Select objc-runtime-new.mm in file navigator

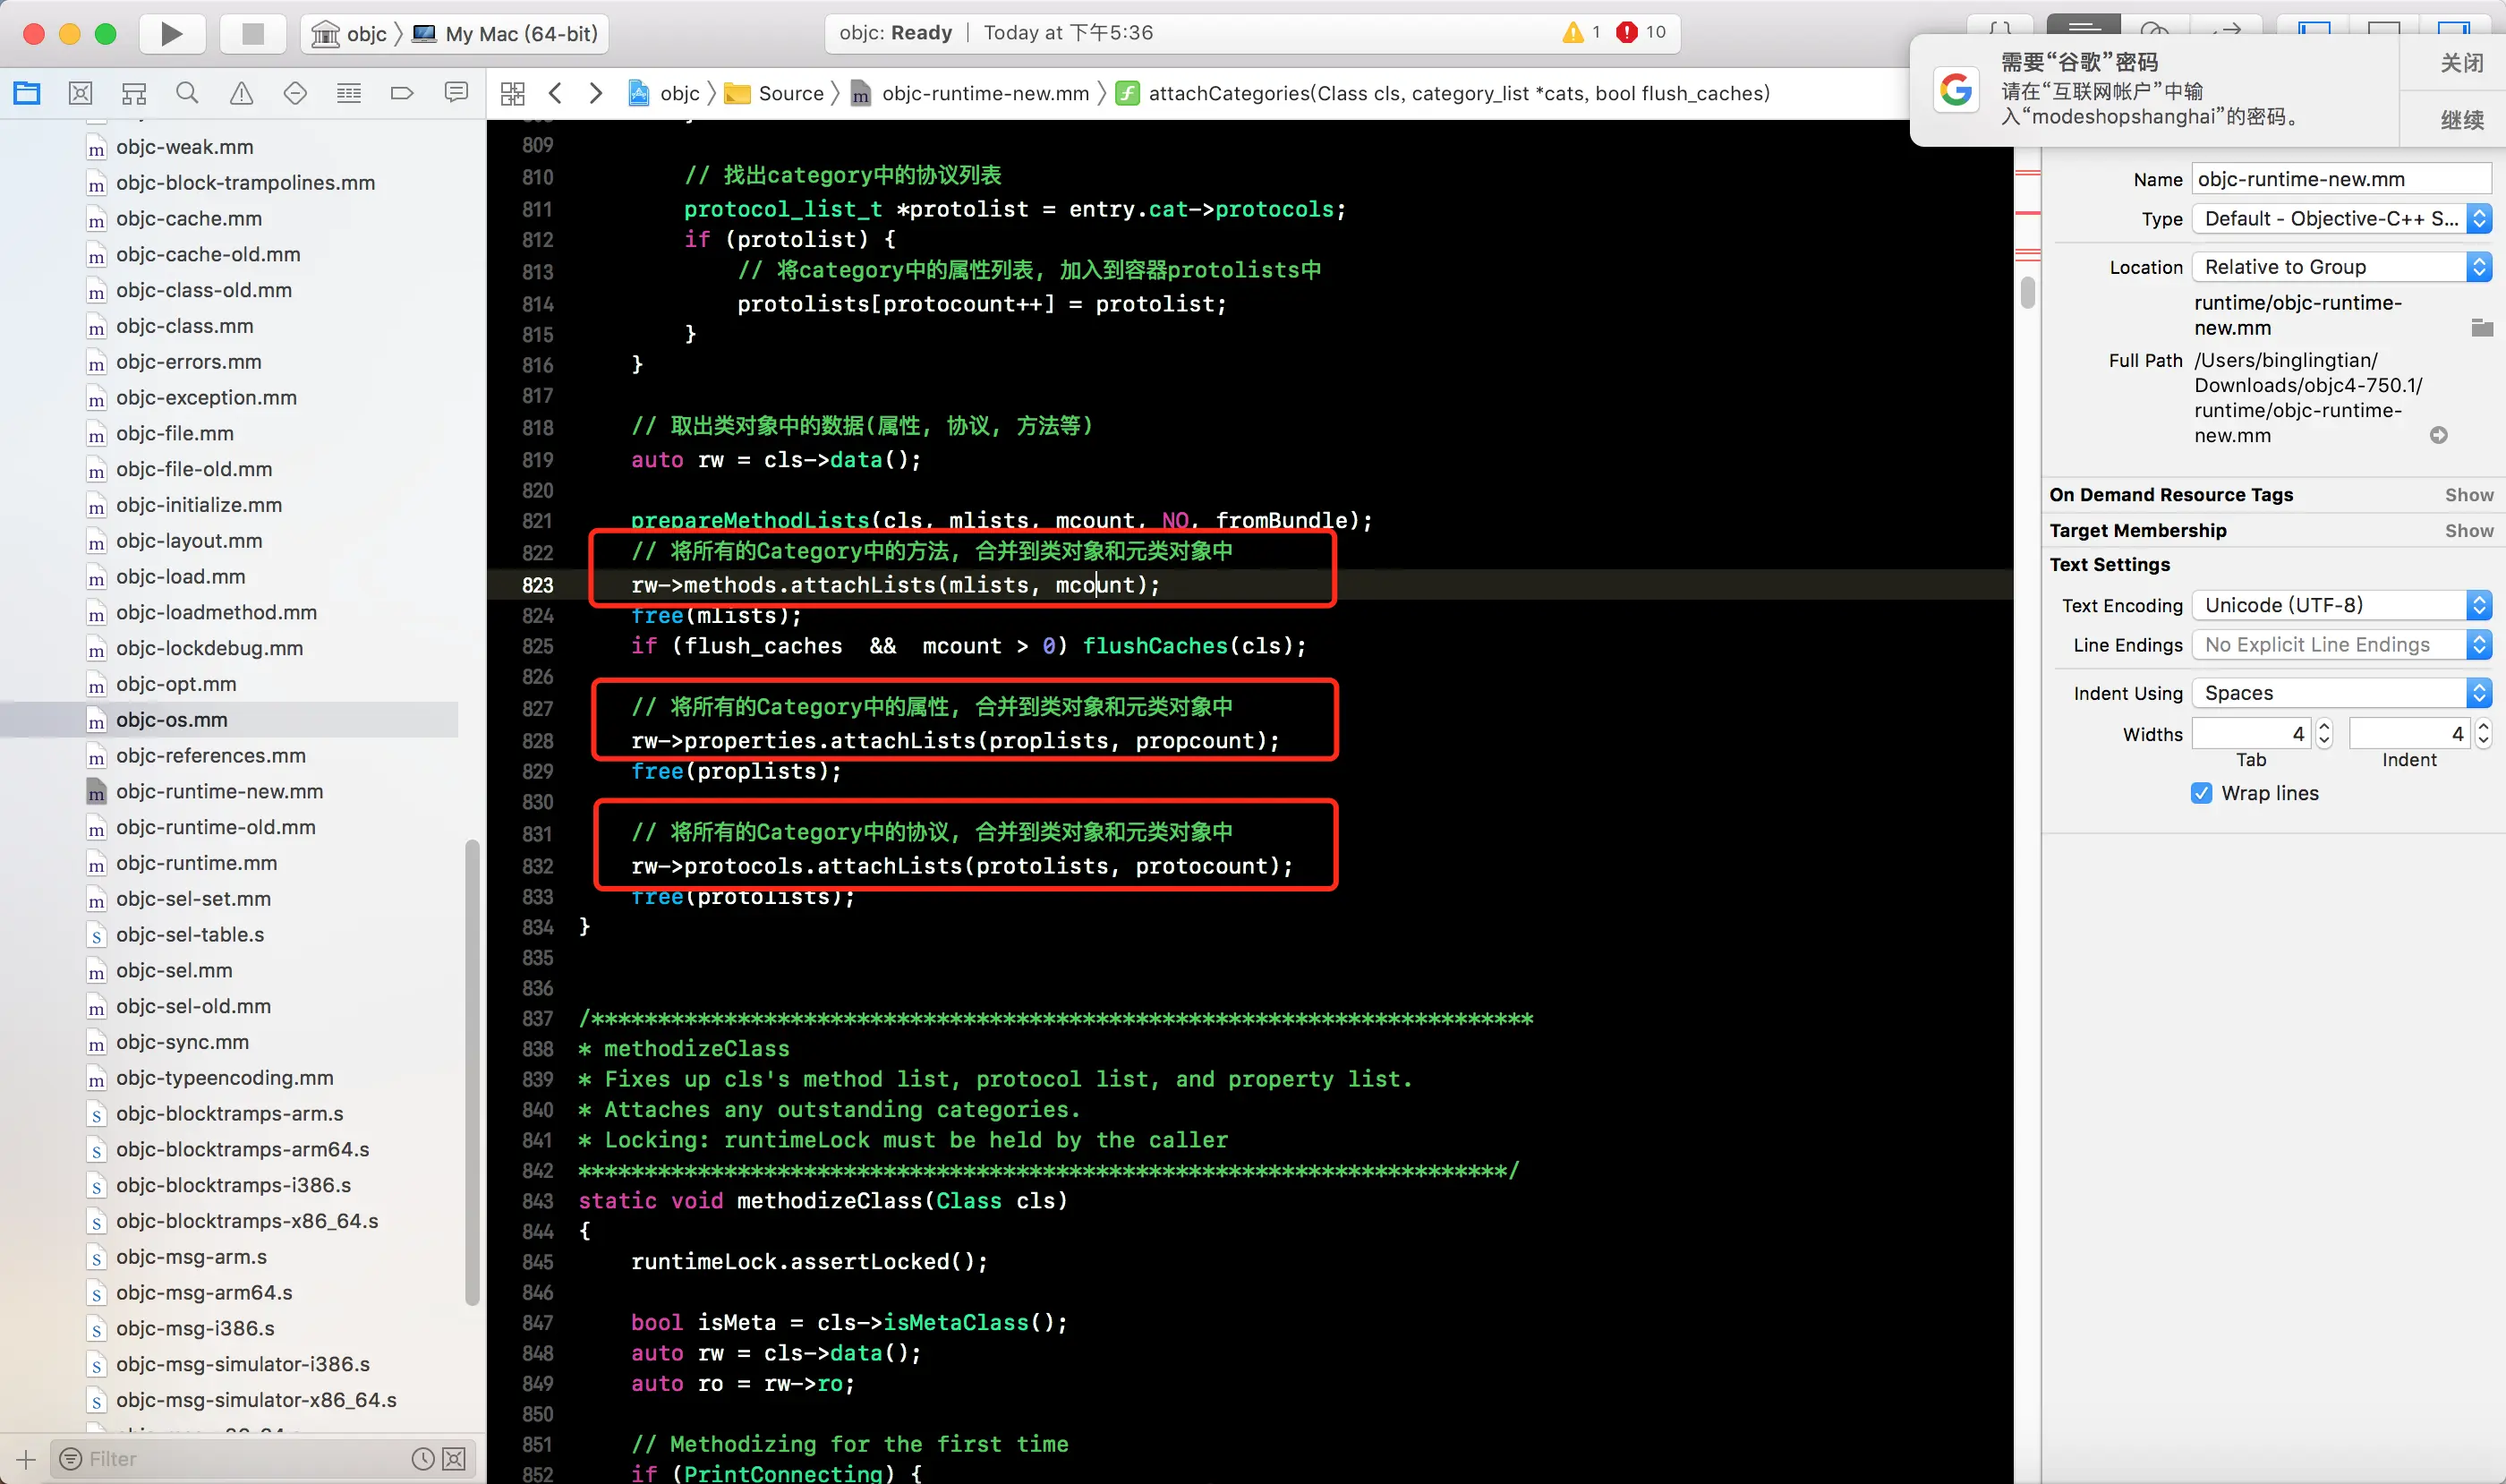coord(219,791)
